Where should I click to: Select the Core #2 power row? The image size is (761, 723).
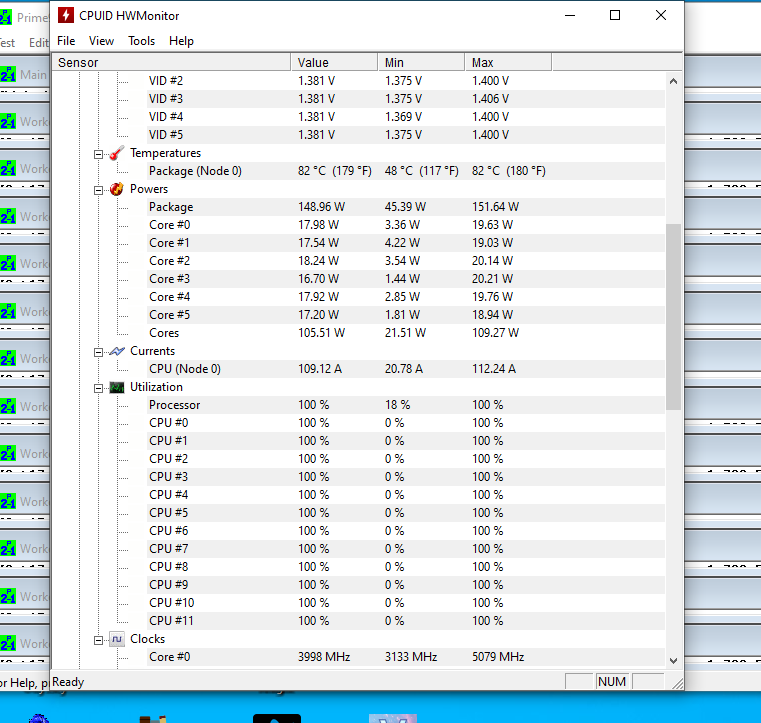[406, 261]
